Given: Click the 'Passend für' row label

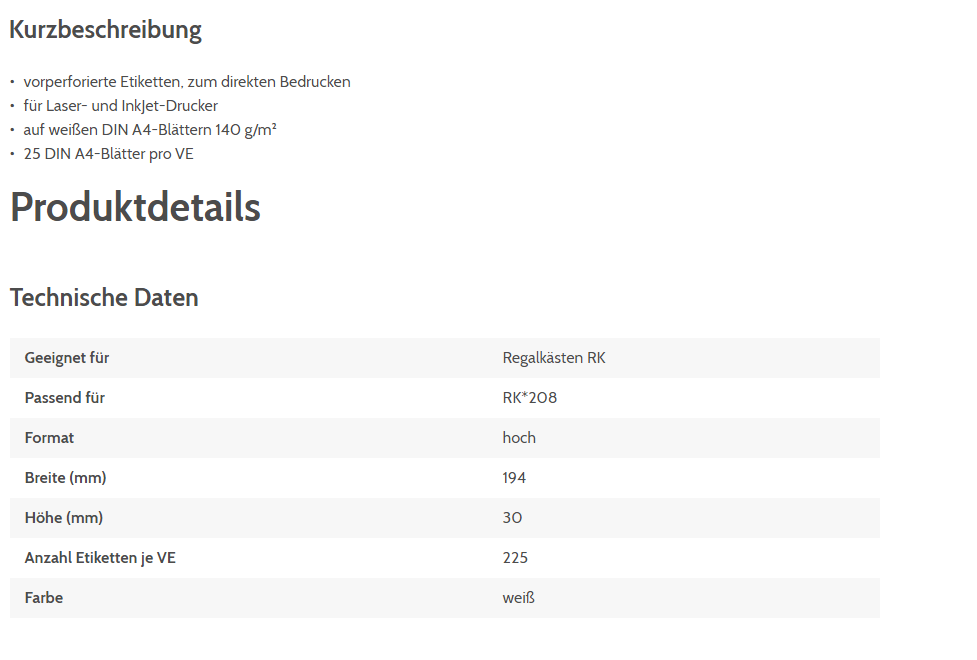Looking at the screenshot, I should pyautogui.click(x=65, y=398).
